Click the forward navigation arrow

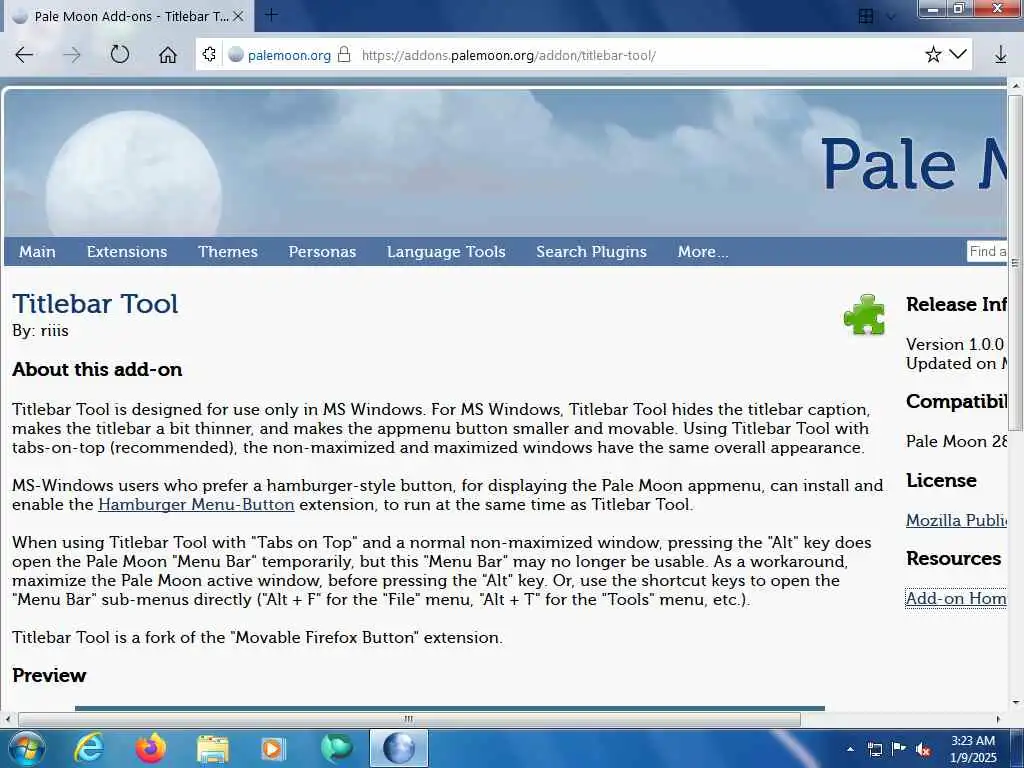[x=71, y=55]
